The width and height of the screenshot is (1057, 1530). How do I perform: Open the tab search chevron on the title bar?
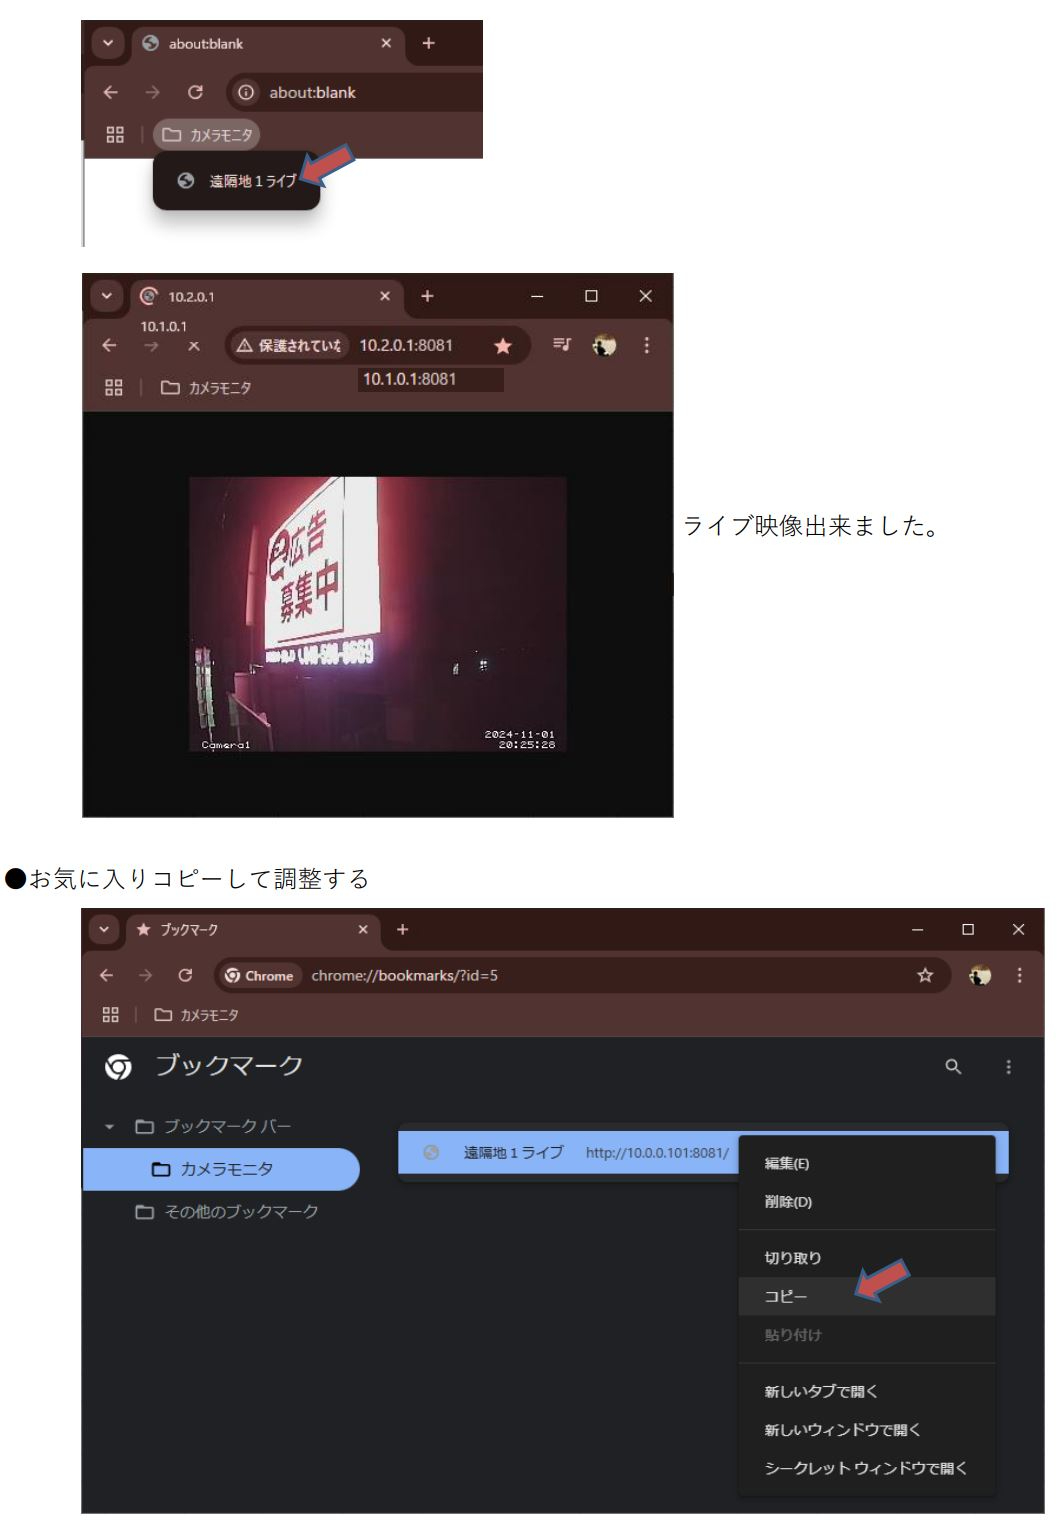(x=103, y=930)
